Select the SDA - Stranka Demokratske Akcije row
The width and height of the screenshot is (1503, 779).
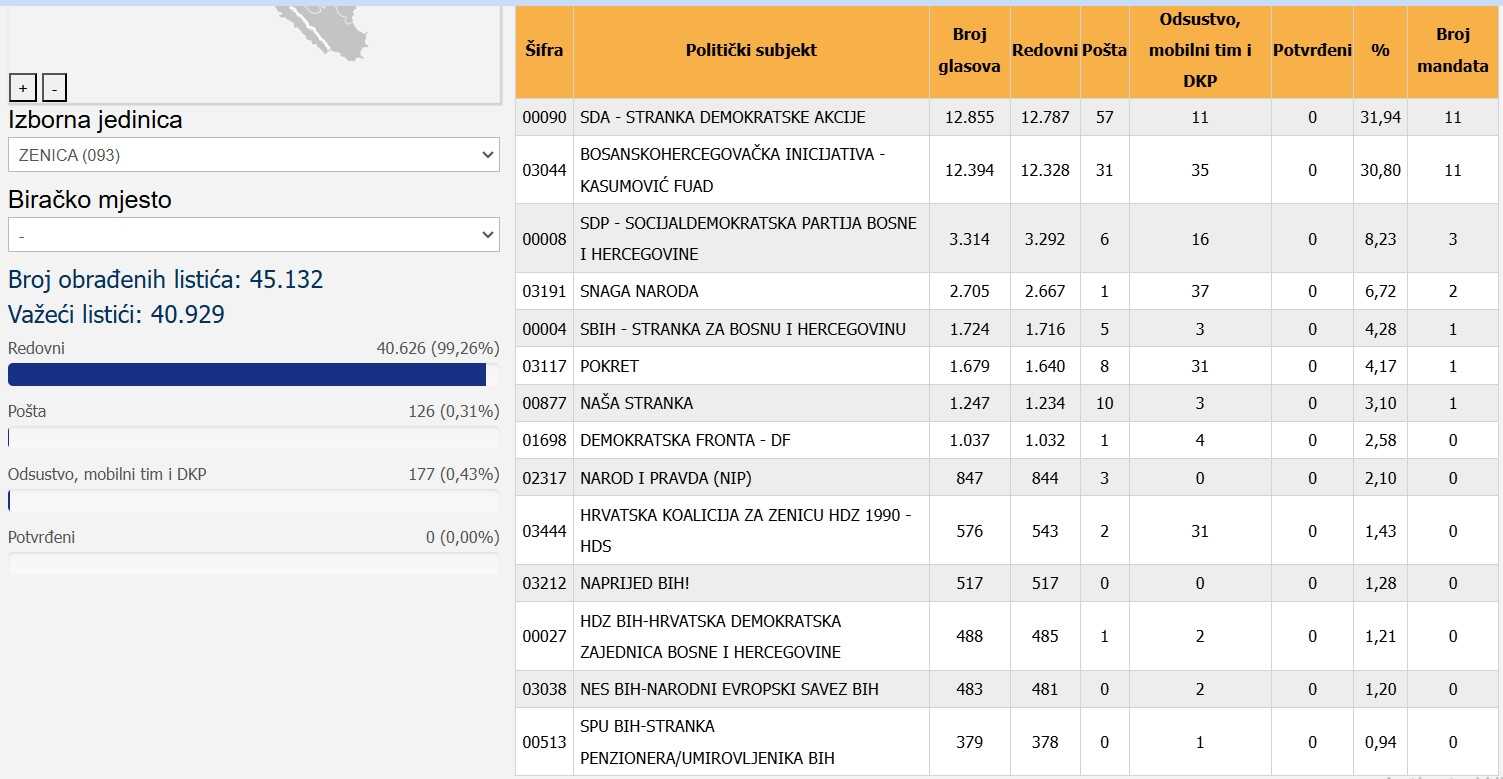722,117
